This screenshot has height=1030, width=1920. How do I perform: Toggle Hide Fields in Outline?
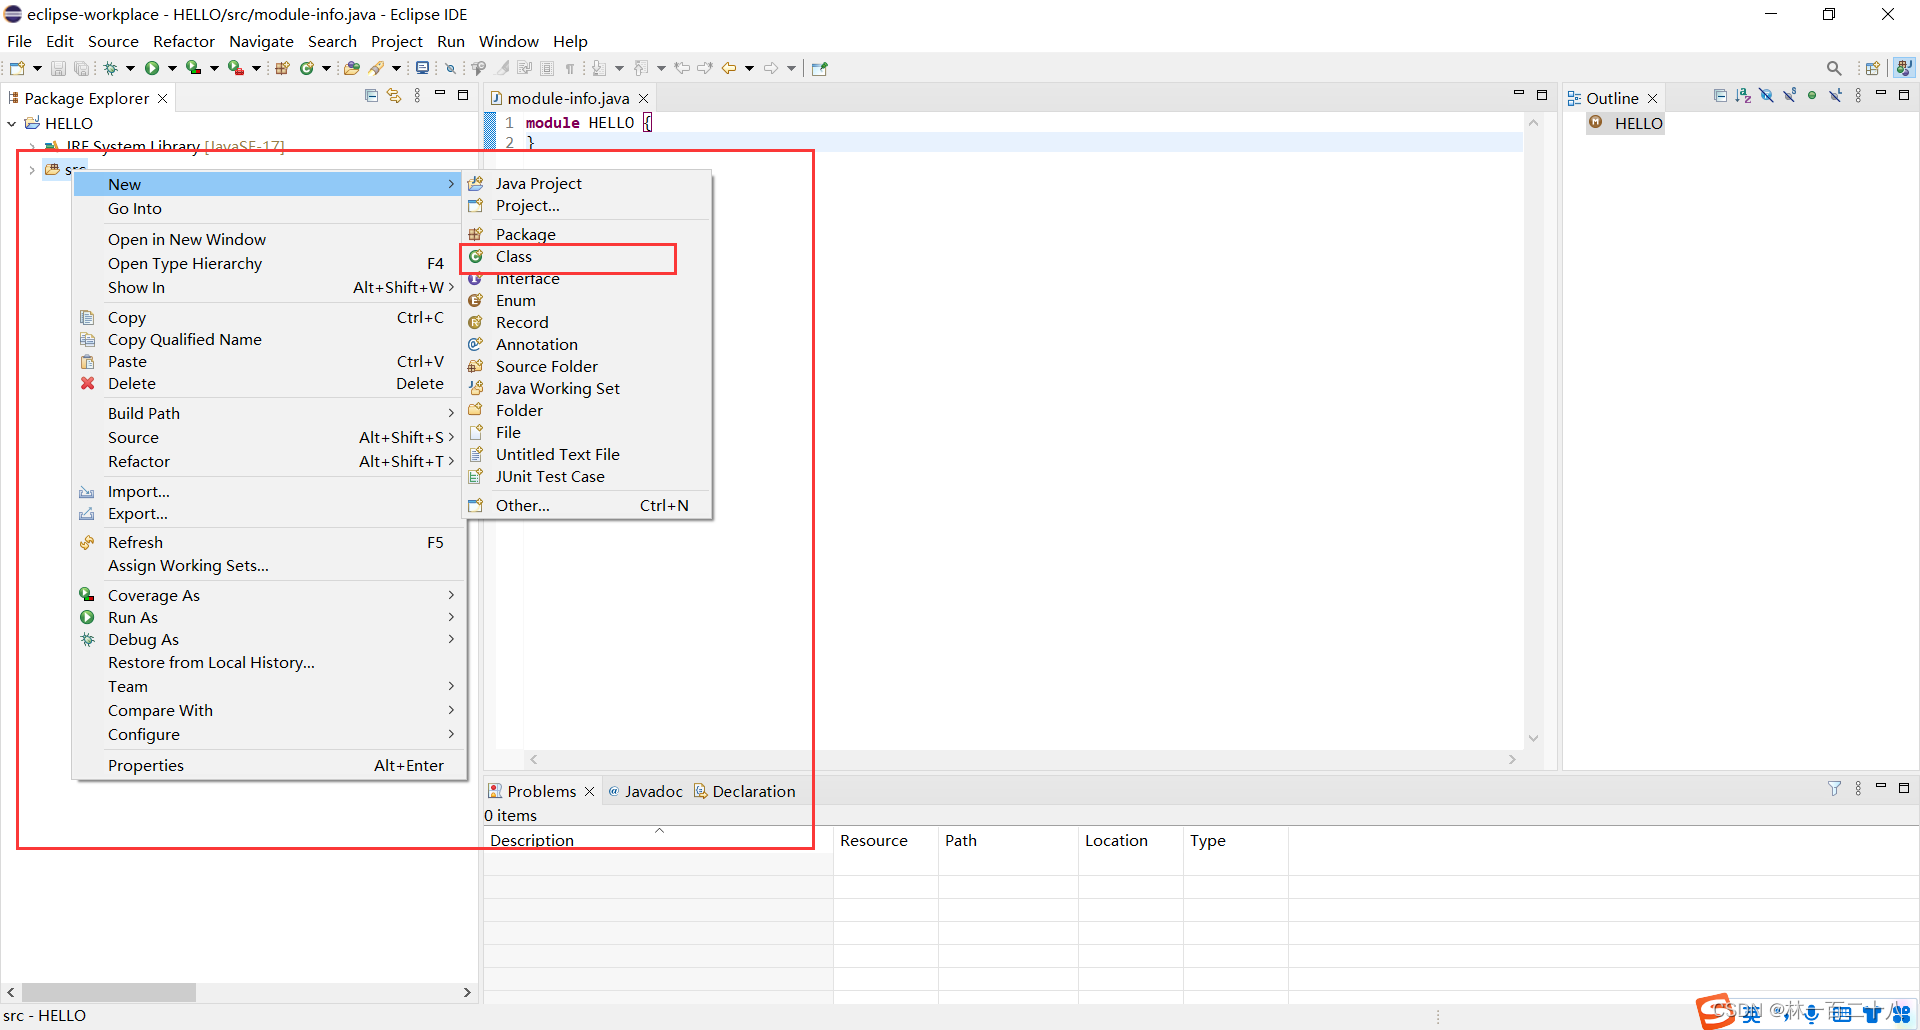(1766, 96)
